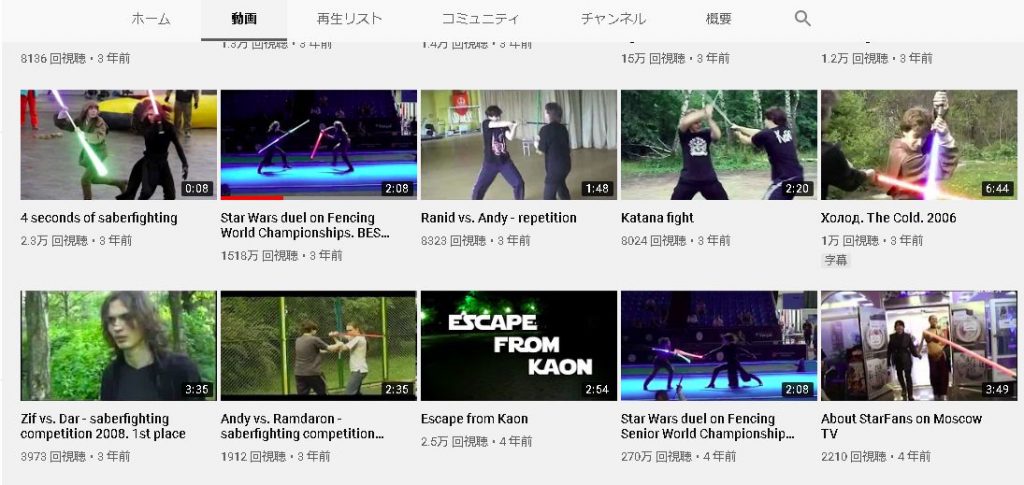Click the 'About StarFans' Moscow TV thumbnail

pyautogui.click(x=919, y=345)
